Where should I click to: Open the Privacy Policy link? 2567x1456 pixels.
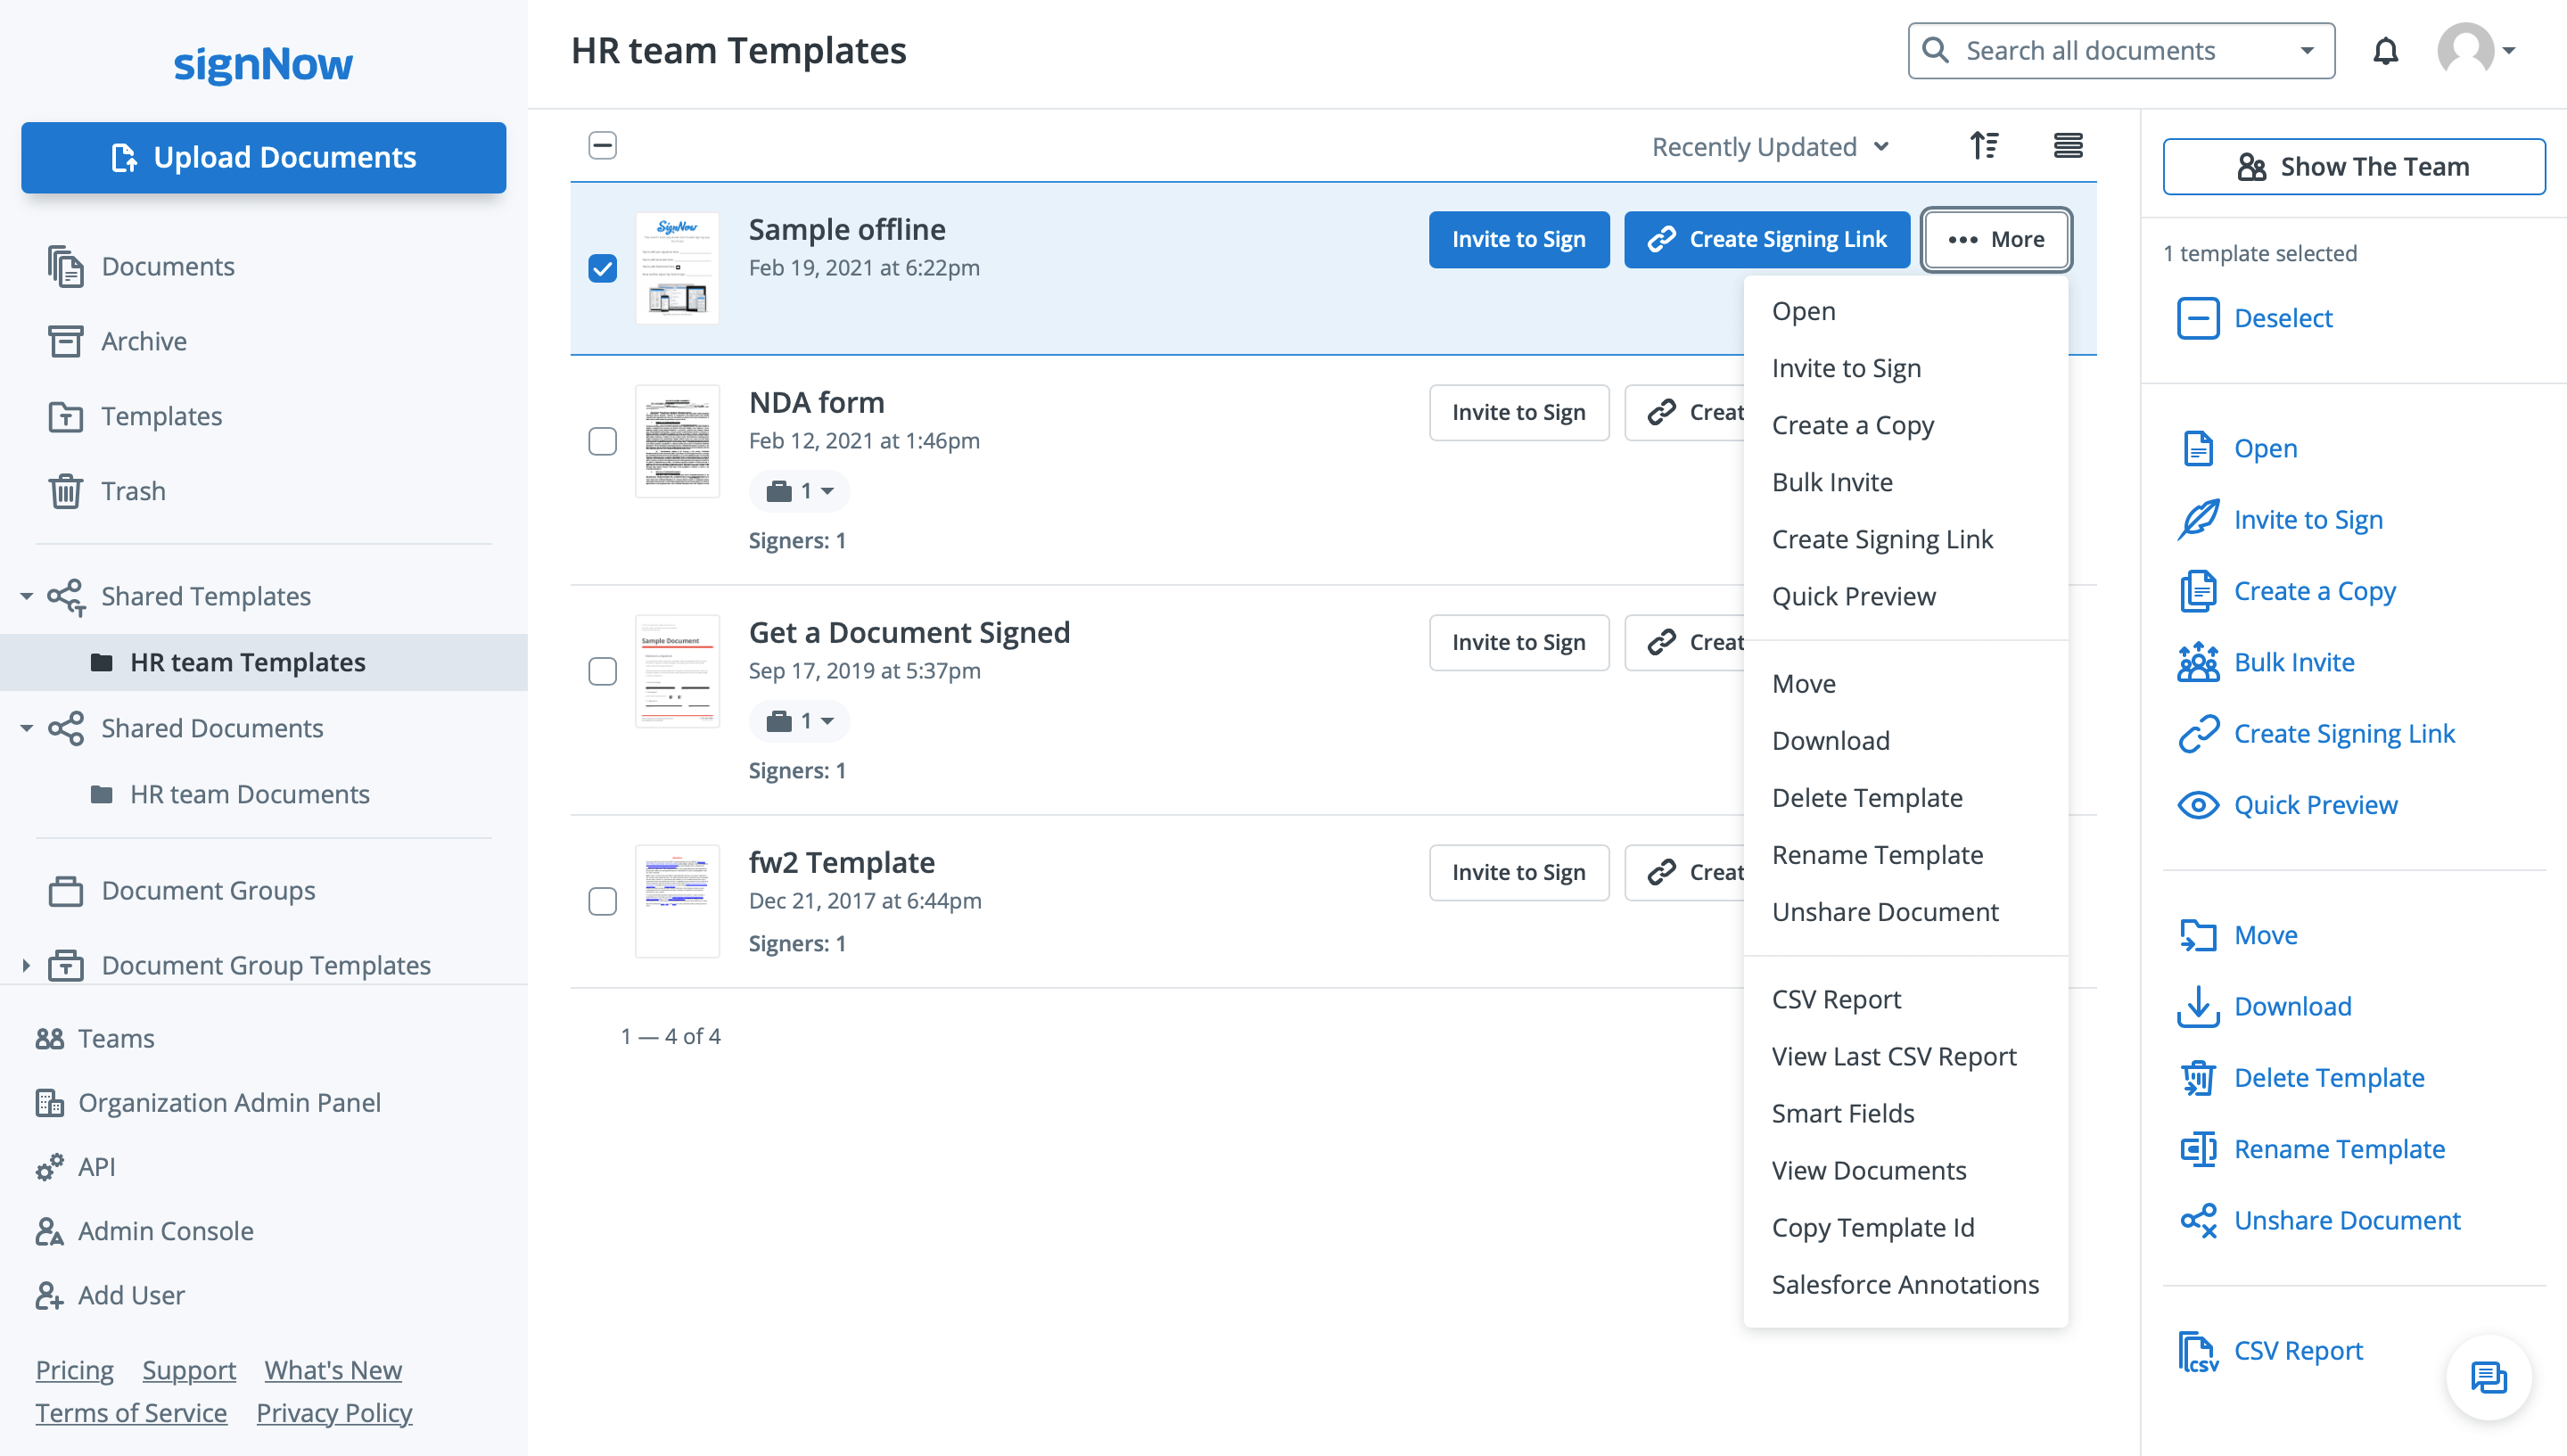tap(334, 1412)
